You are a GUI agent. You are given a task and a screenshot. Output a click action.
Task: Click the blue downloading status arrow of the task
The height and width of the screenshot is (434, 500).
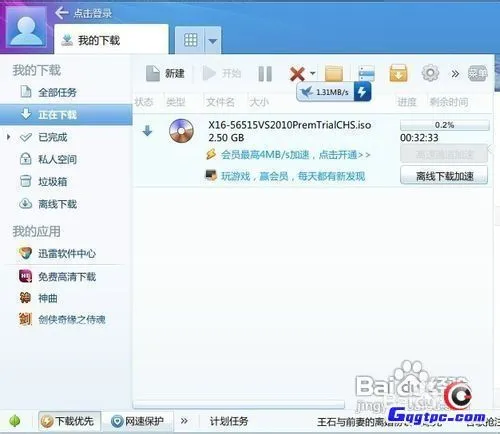click(x=147, y=131)
